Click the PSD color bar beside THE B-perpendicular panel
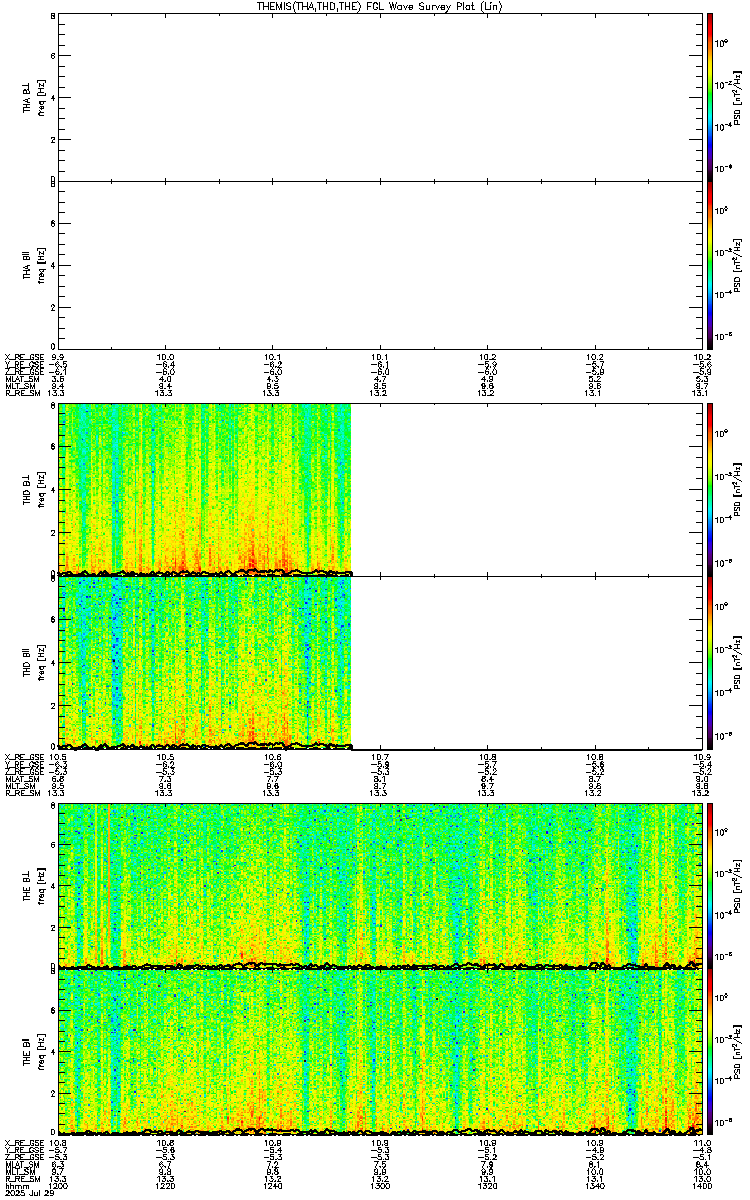750x1200 pixels. point(709,885)
